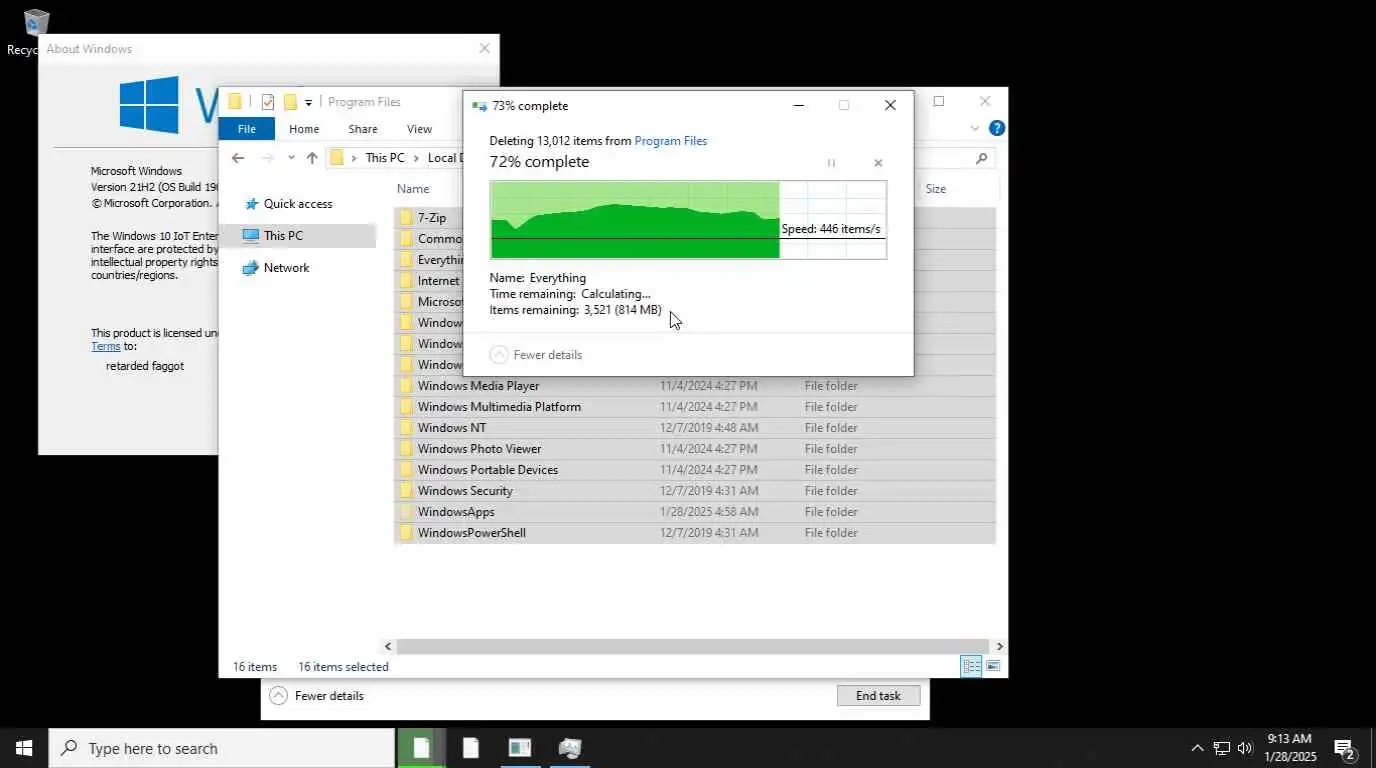1376x768 pixels.
Task: Click the Up one level arrow in Explorer
Action: [312, 158]
